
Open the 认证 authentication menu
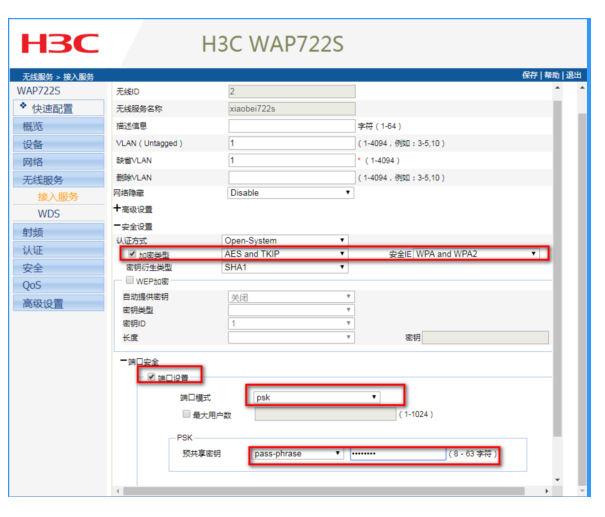(x=59, y=250)
